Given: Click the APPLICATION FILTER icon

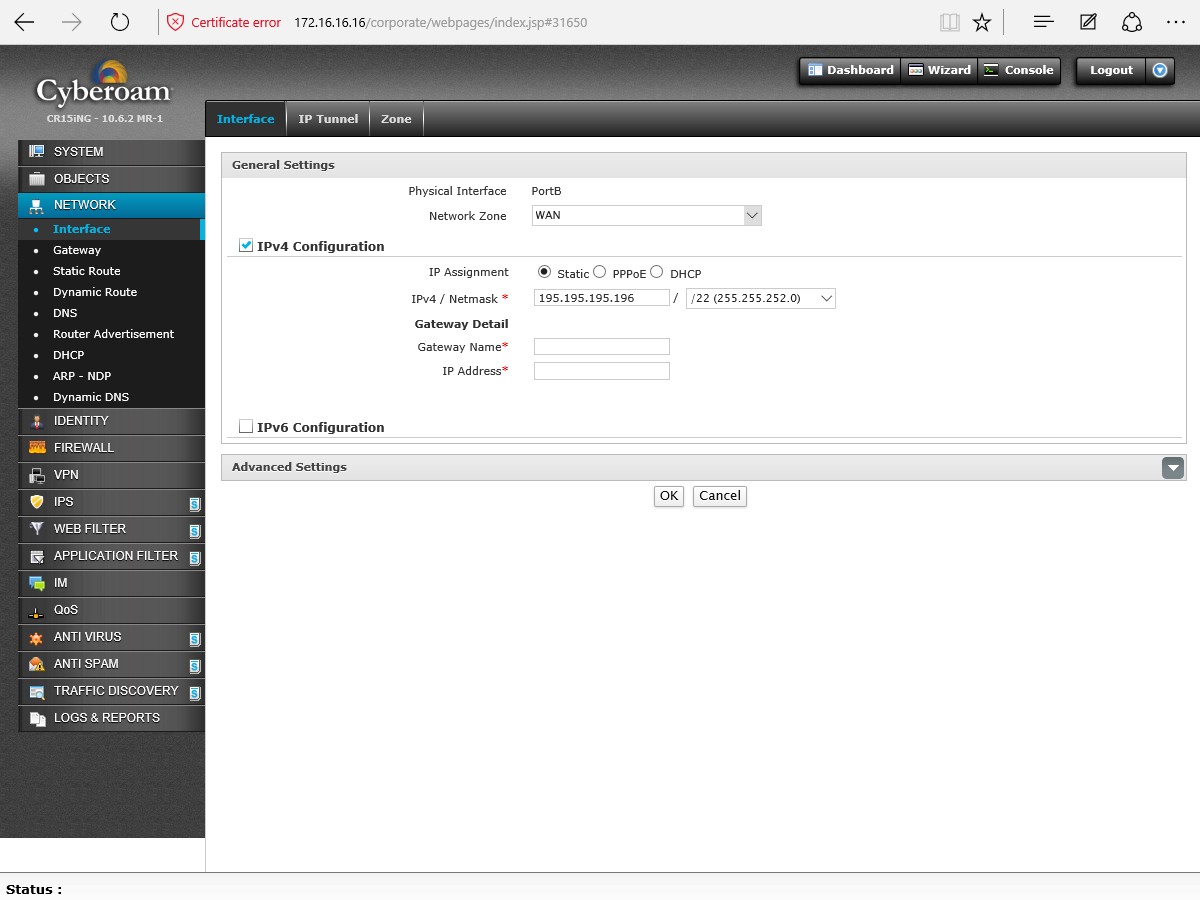Looking at the screenshot, I should 37,556.
